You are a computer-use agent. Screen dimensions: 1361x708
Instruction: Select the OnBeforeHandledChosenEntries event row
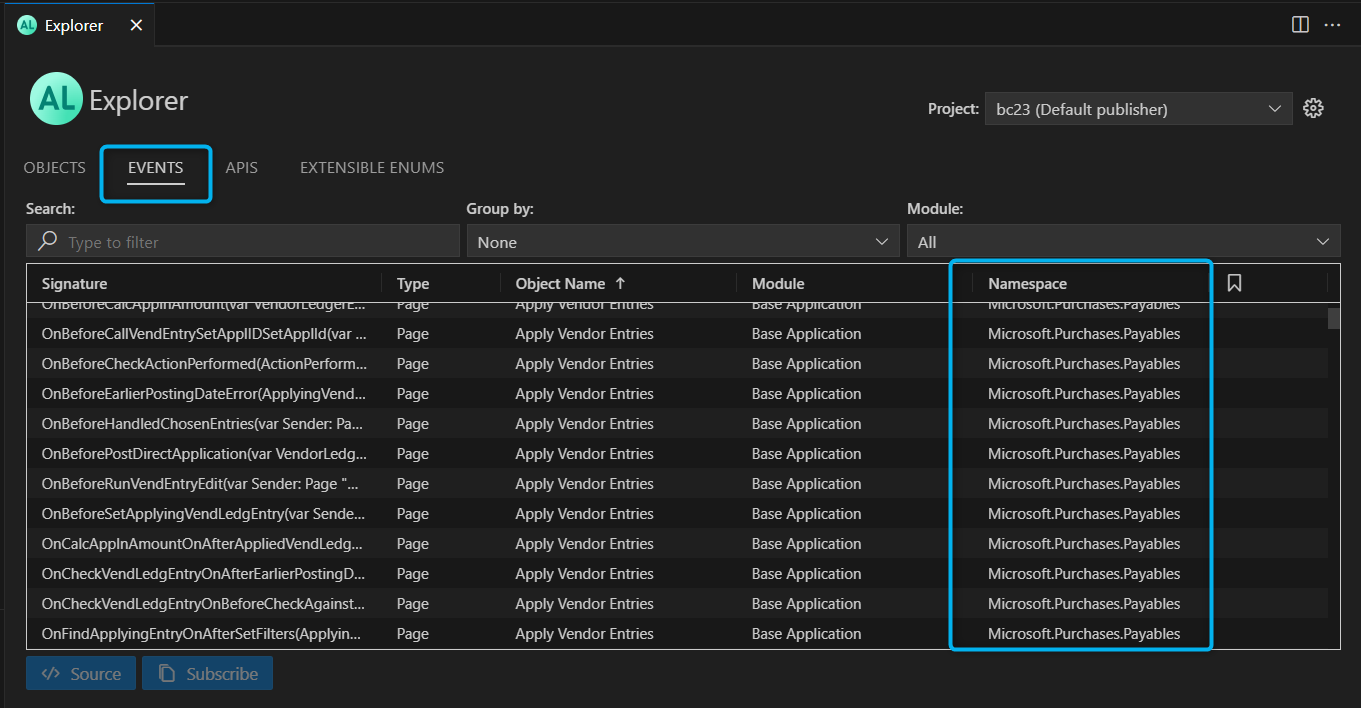[x=676, y=423]
